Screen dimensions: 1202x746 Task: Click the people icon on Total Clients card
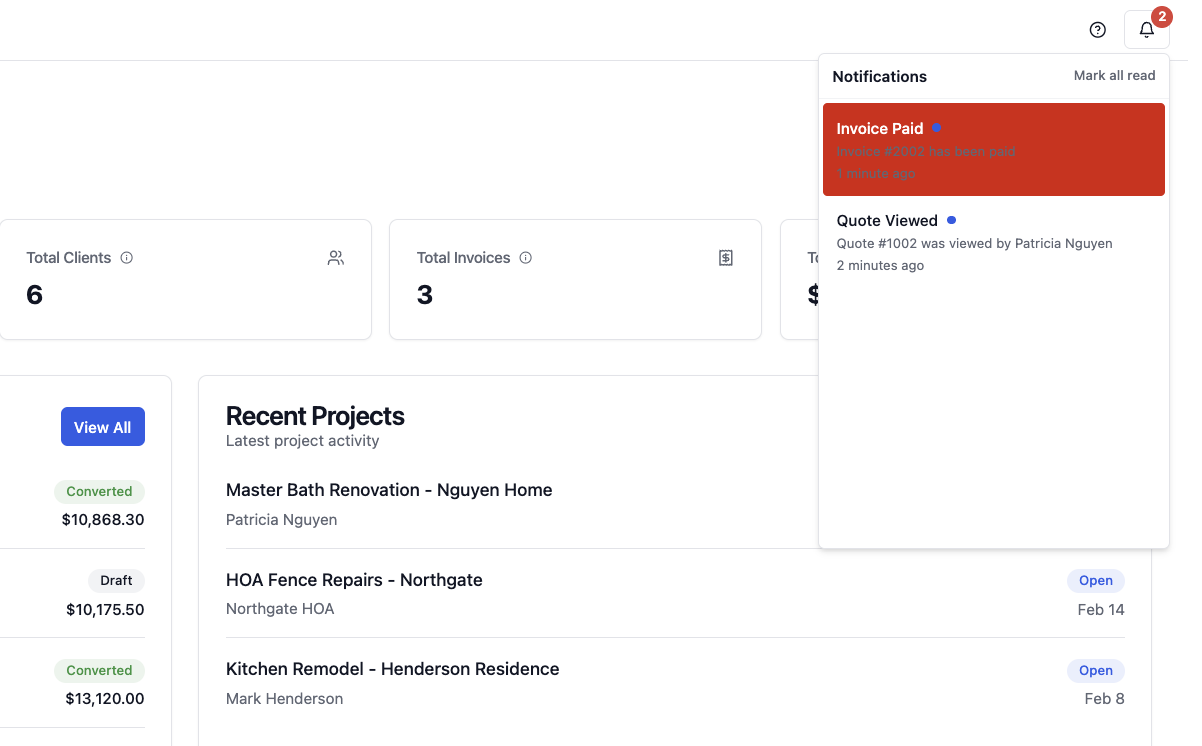point(335,258)
